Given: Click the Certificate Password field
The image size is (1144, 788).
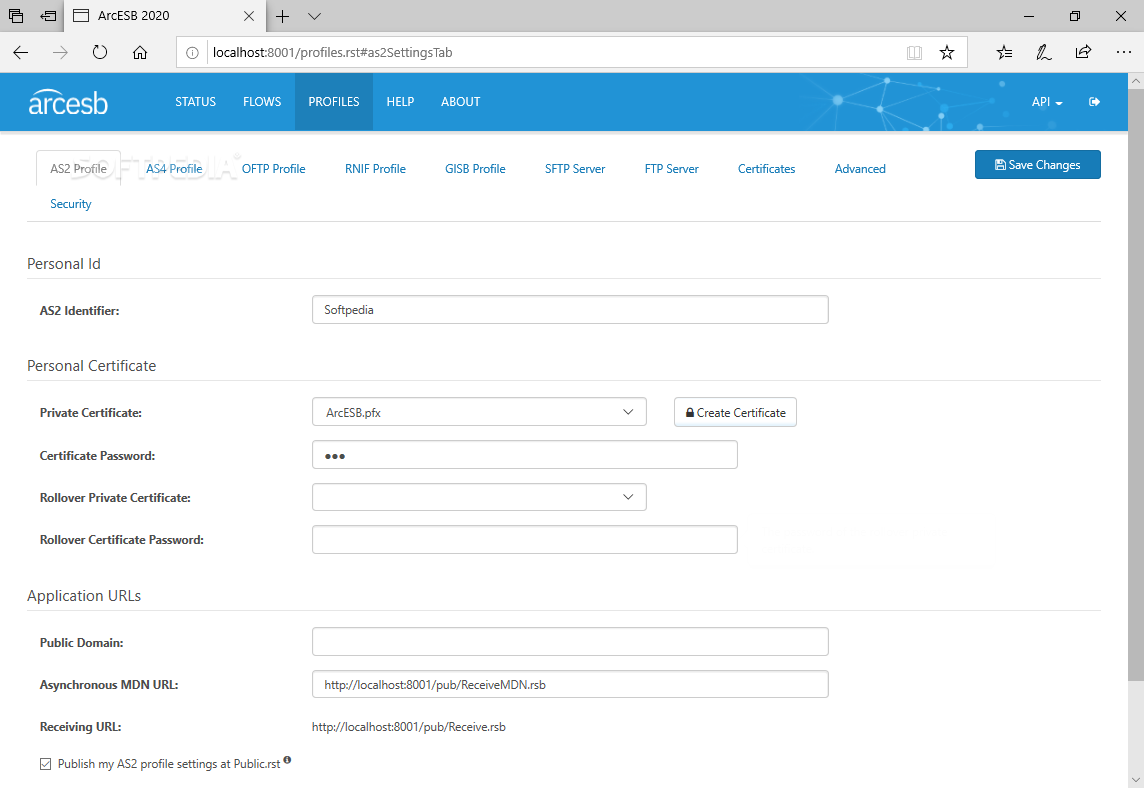Looking at the screenshot, I should tap(525, 455).
